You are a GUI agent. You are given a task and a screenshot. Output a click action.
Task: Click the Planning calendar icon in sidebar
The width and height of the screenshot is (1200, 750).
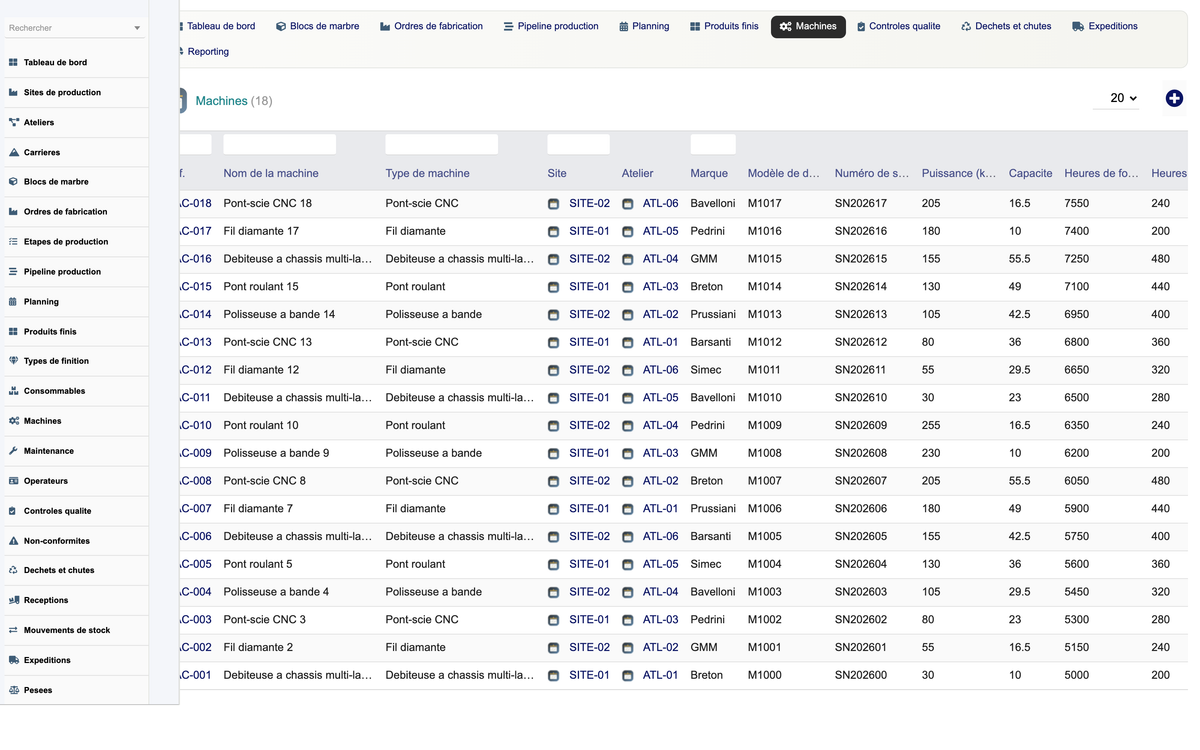click(13, 301)
